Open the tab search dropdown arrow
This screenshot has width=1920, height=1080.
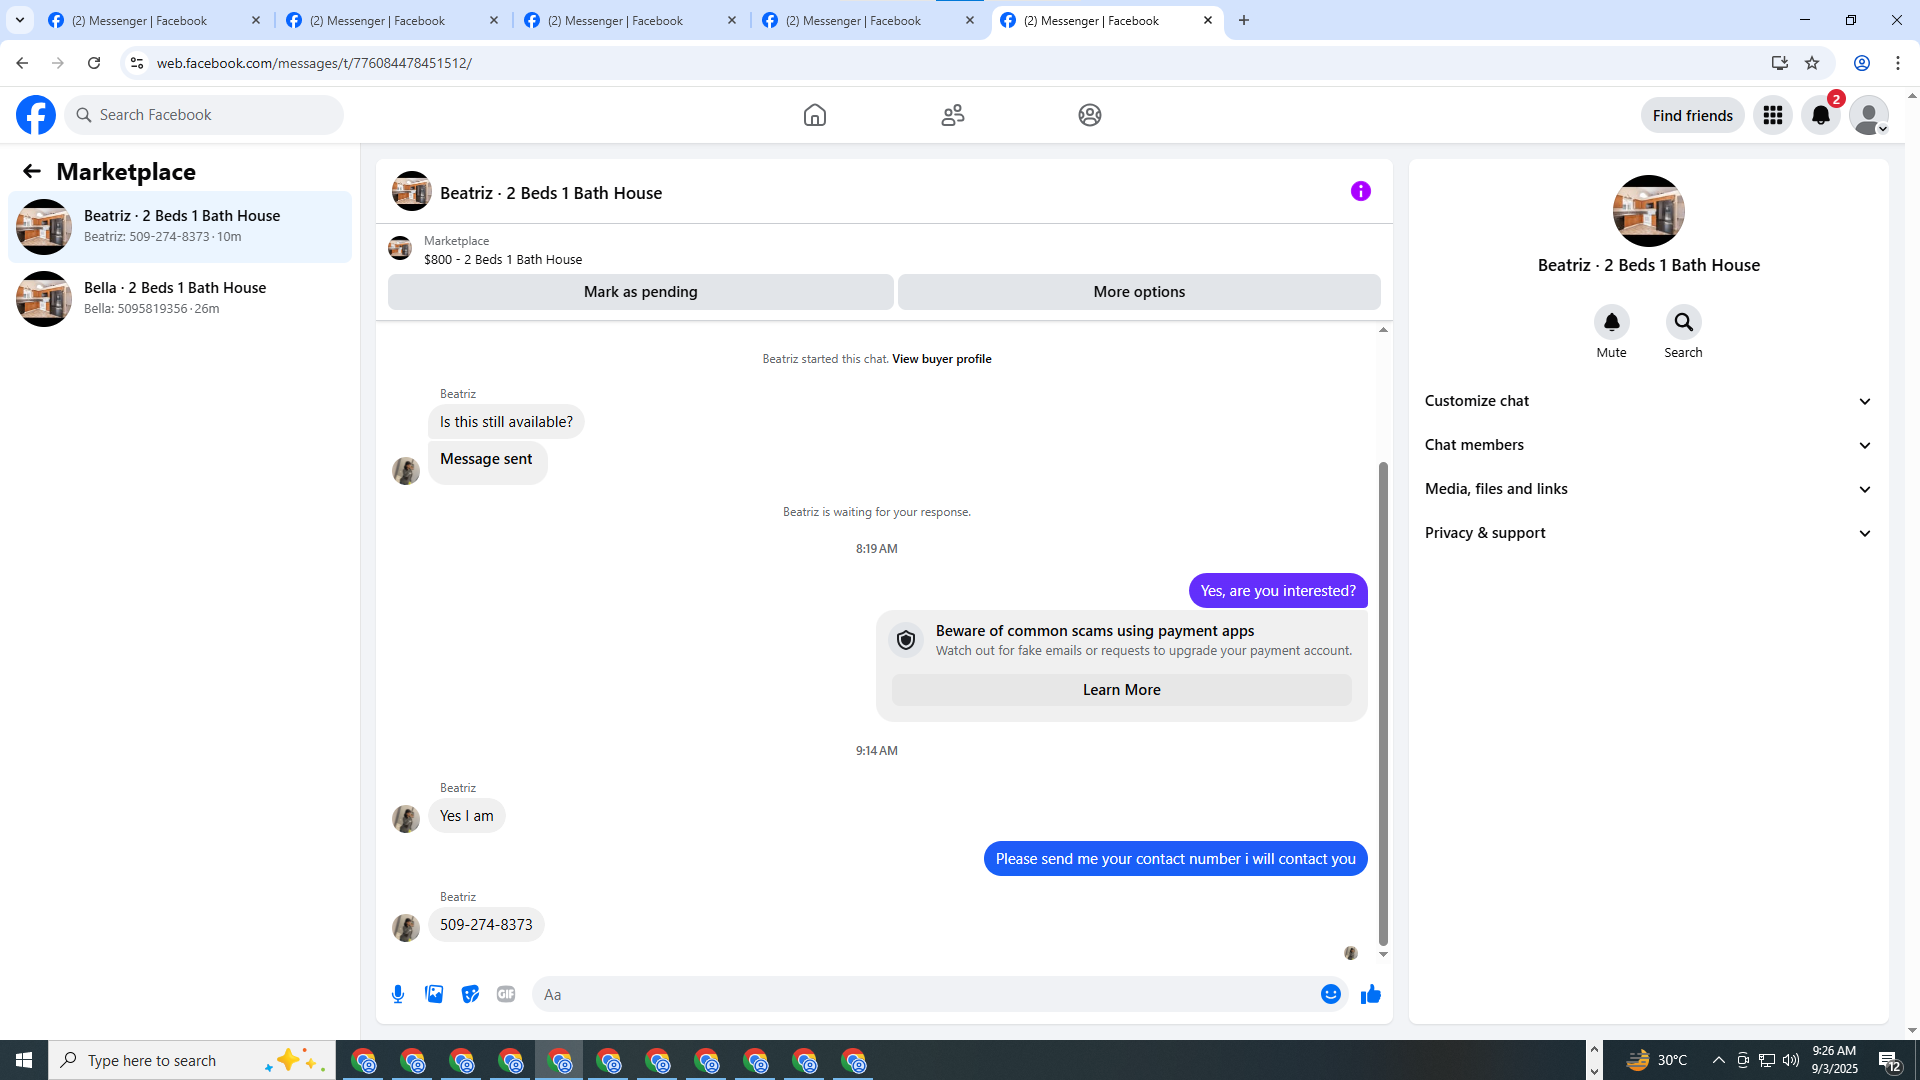coord(20,20)
